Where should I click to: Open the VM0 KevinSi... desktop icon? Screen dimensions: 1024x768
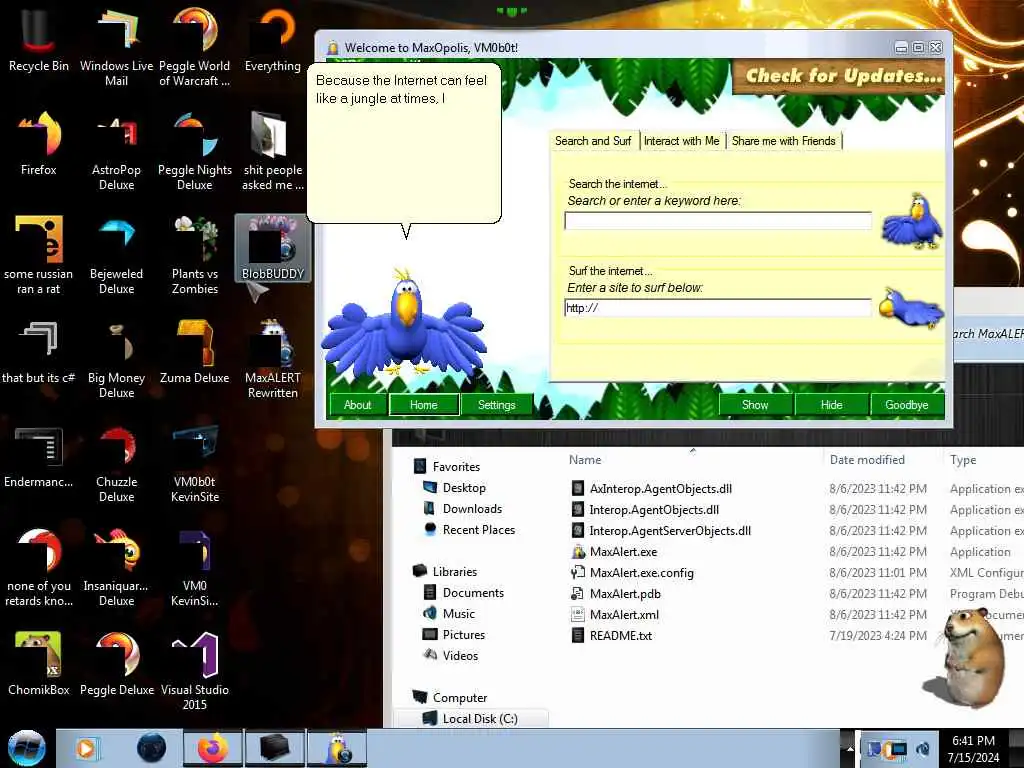click(195, 567)
